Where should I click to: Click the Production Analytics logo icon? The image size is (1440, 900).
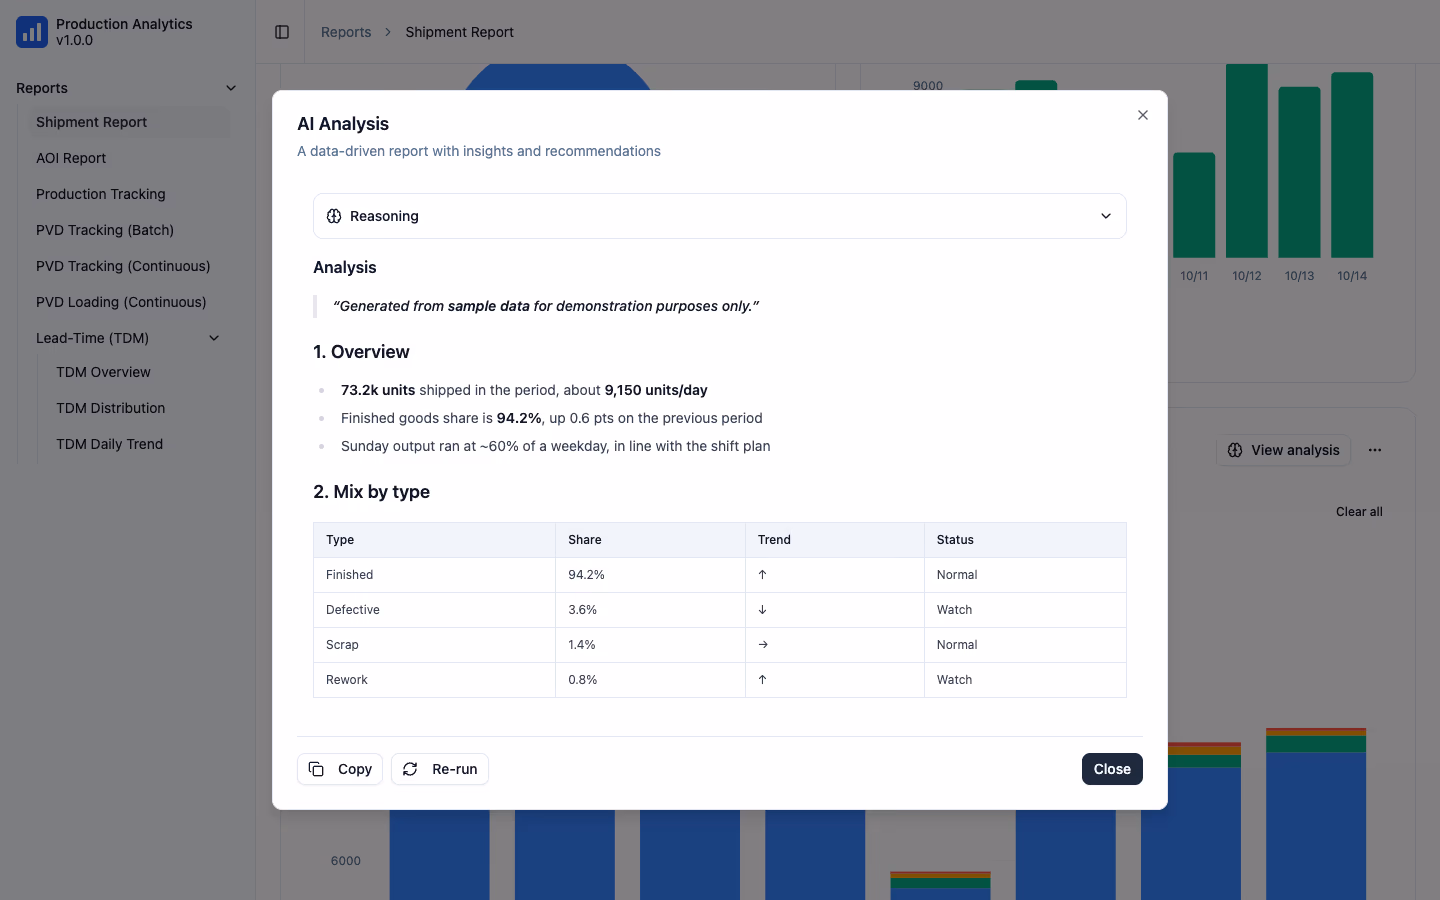click(32, 32)
